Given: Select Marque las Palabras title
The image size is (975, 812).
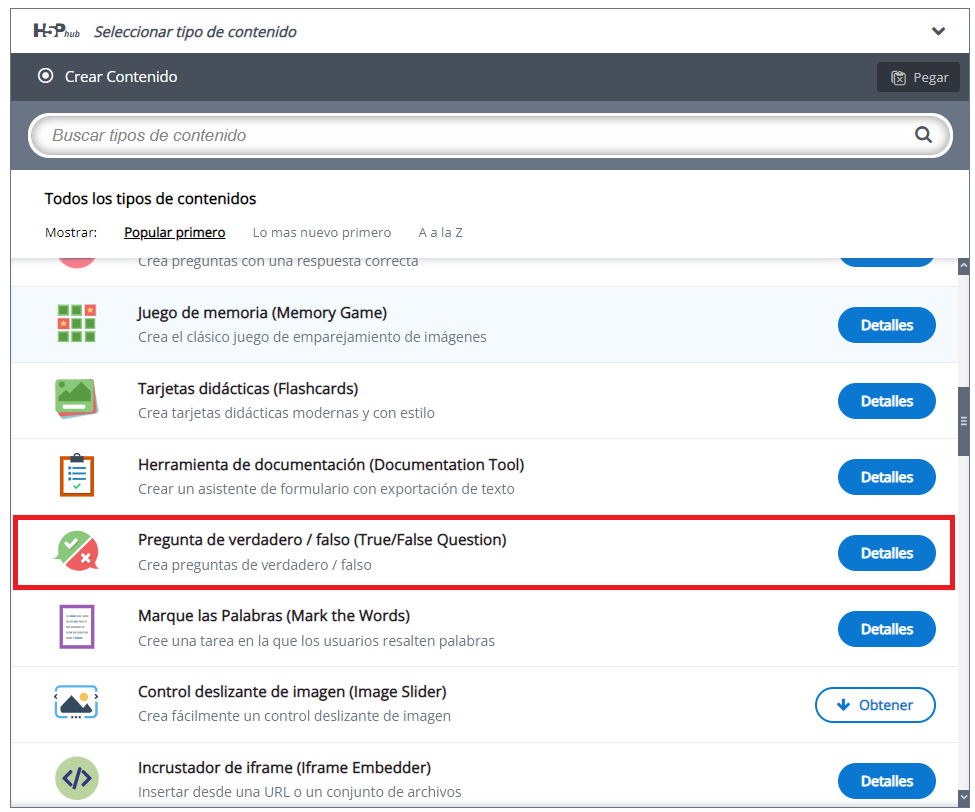Looking at the screenshot, I should 273,616.
